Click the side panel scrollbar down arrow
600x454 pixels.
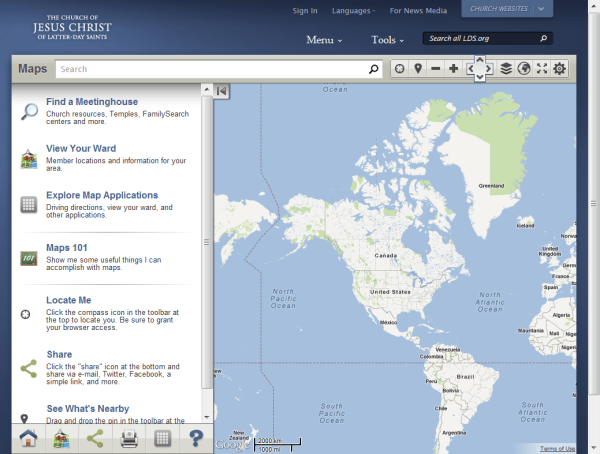tap(207, 417)
